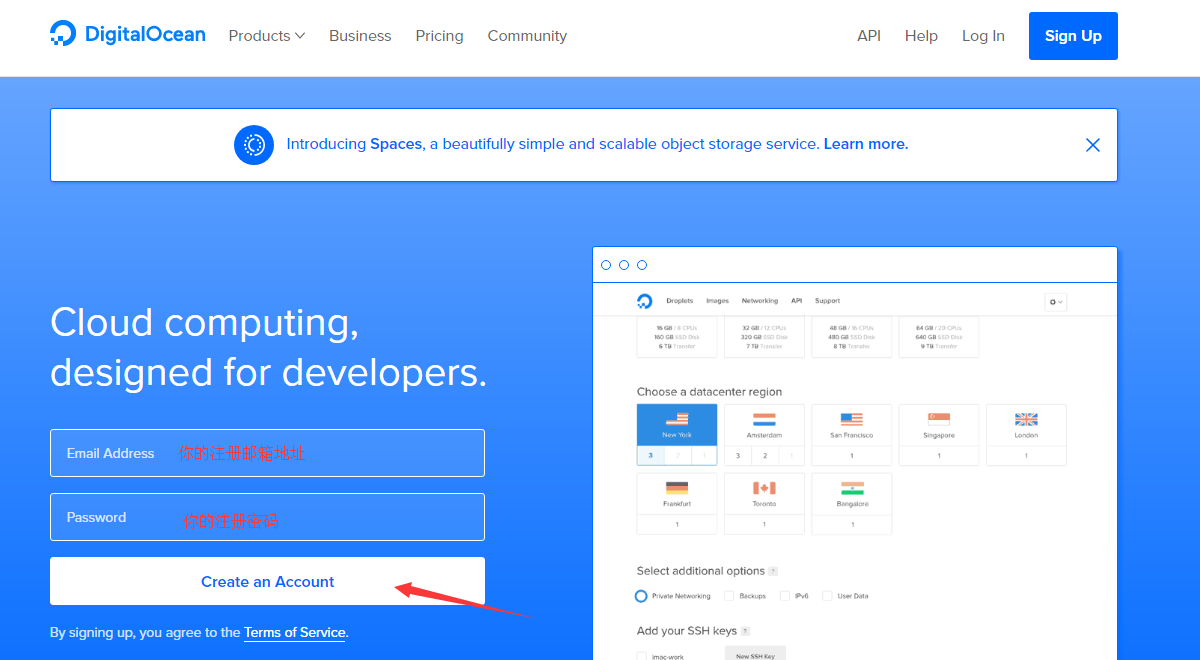The image size is (1200, 660).
Task: Select datacenter number 1 under Toronto
Action: 764,524
